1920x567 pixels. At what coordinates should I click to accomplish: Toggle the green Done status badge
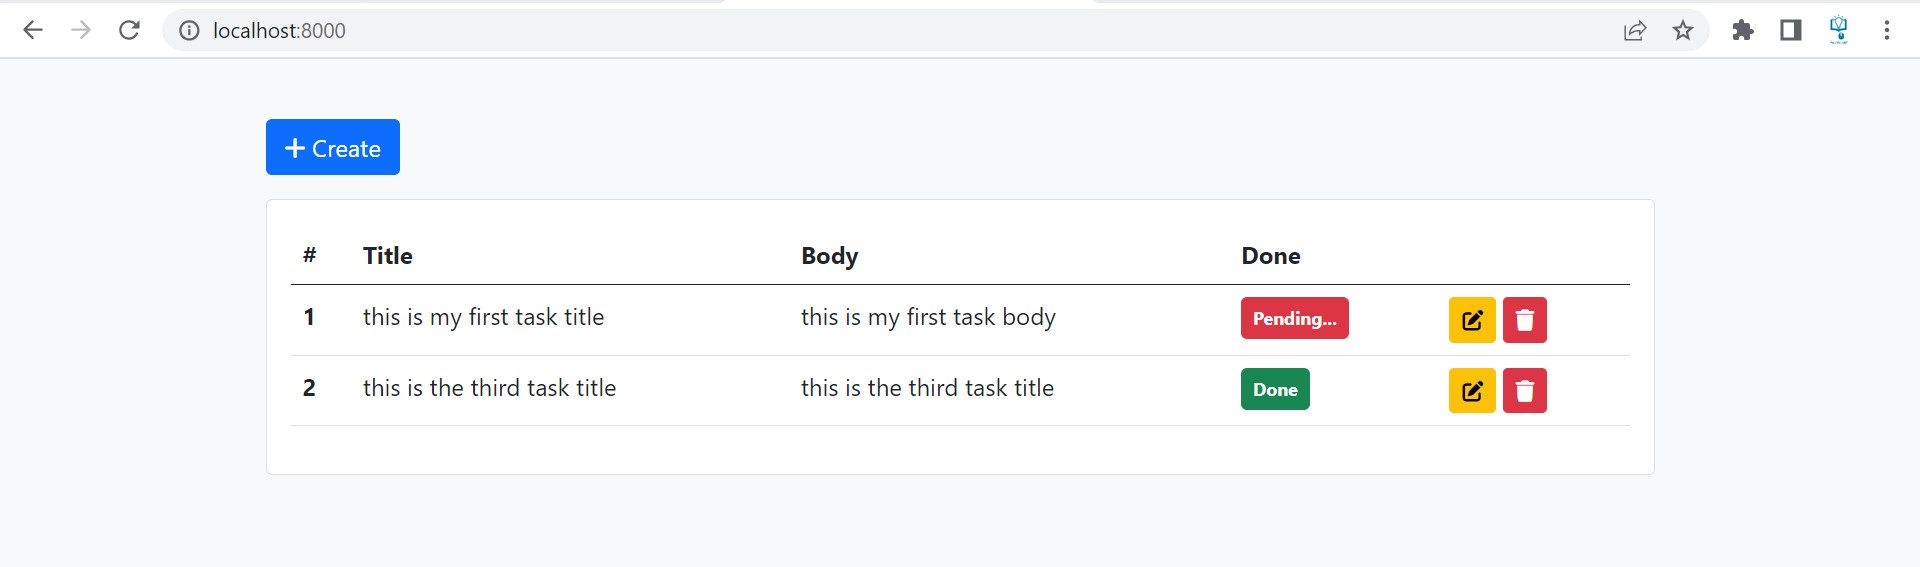coord(1275,389)
